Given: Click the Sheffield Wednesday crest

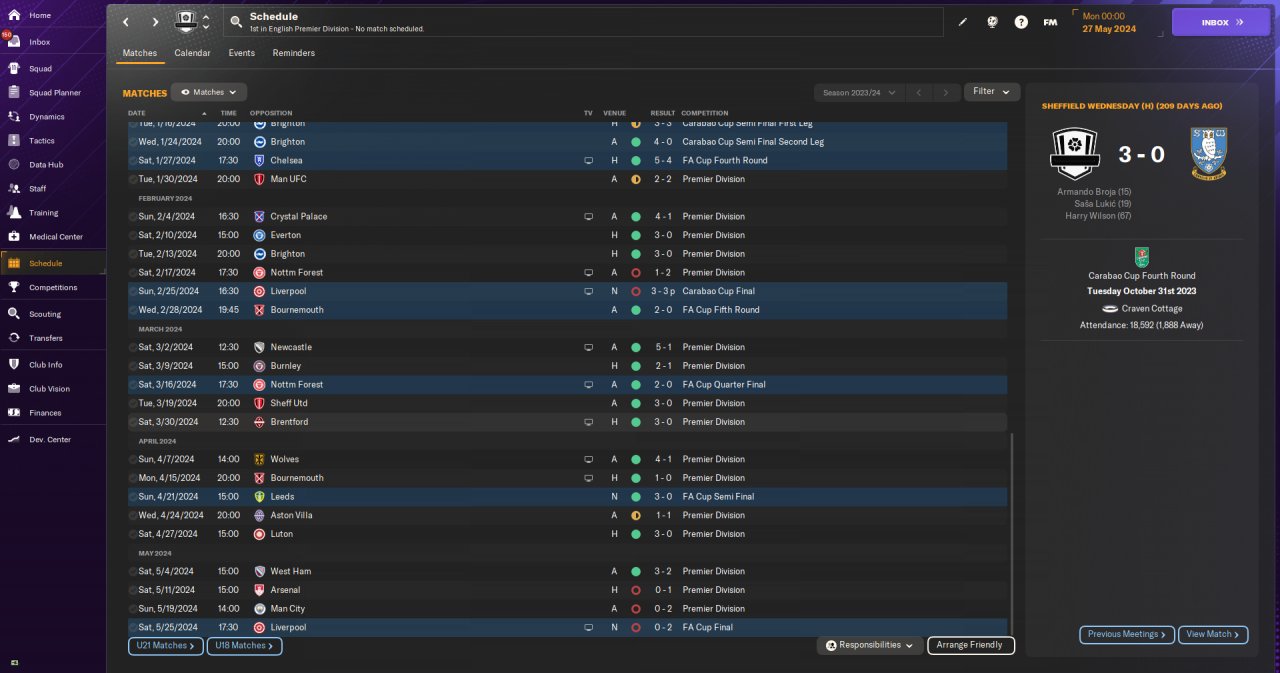Looking at the screenshot, I should click(1209, 154).
